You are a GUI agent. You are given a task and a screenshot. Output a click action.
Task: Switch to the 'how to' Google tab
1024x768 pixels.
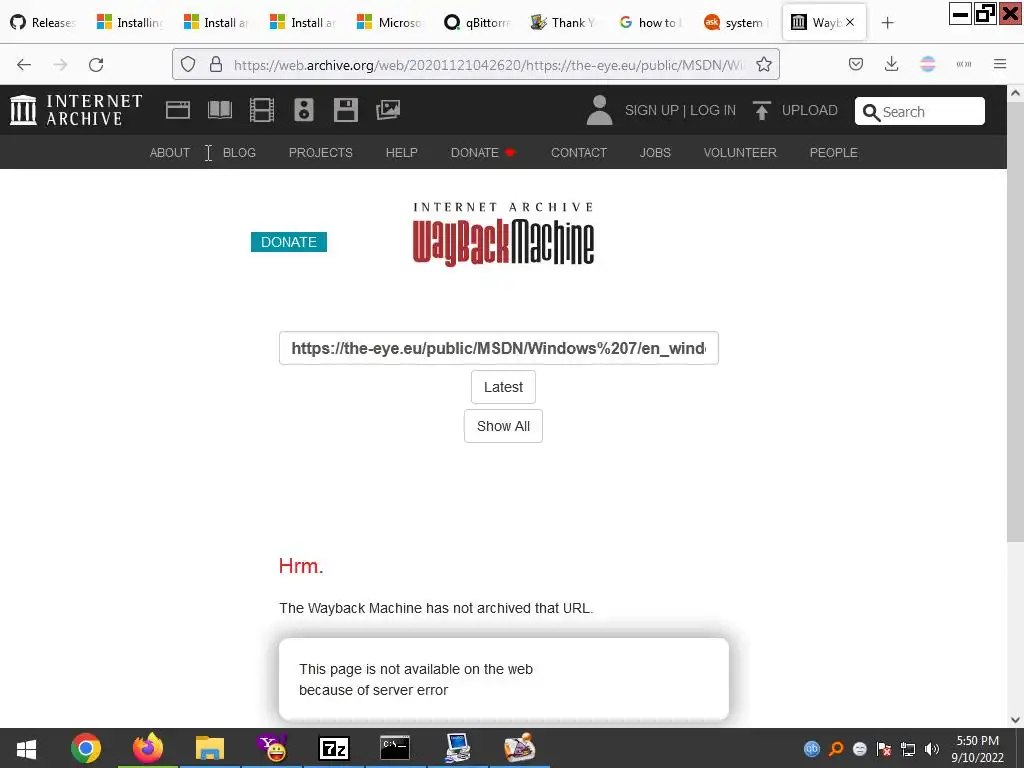pyautogui.click(x=652, y=23)
